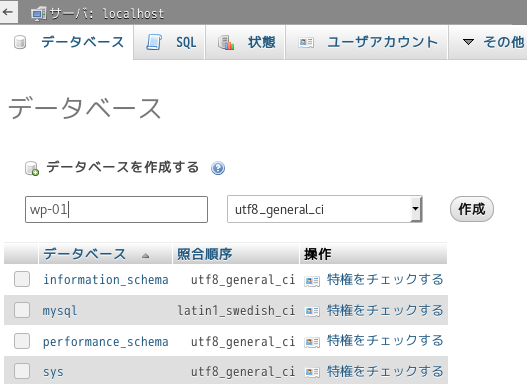Click the privileges icon for sys
This screenshot has width=527, height=384.
point(312,372)
